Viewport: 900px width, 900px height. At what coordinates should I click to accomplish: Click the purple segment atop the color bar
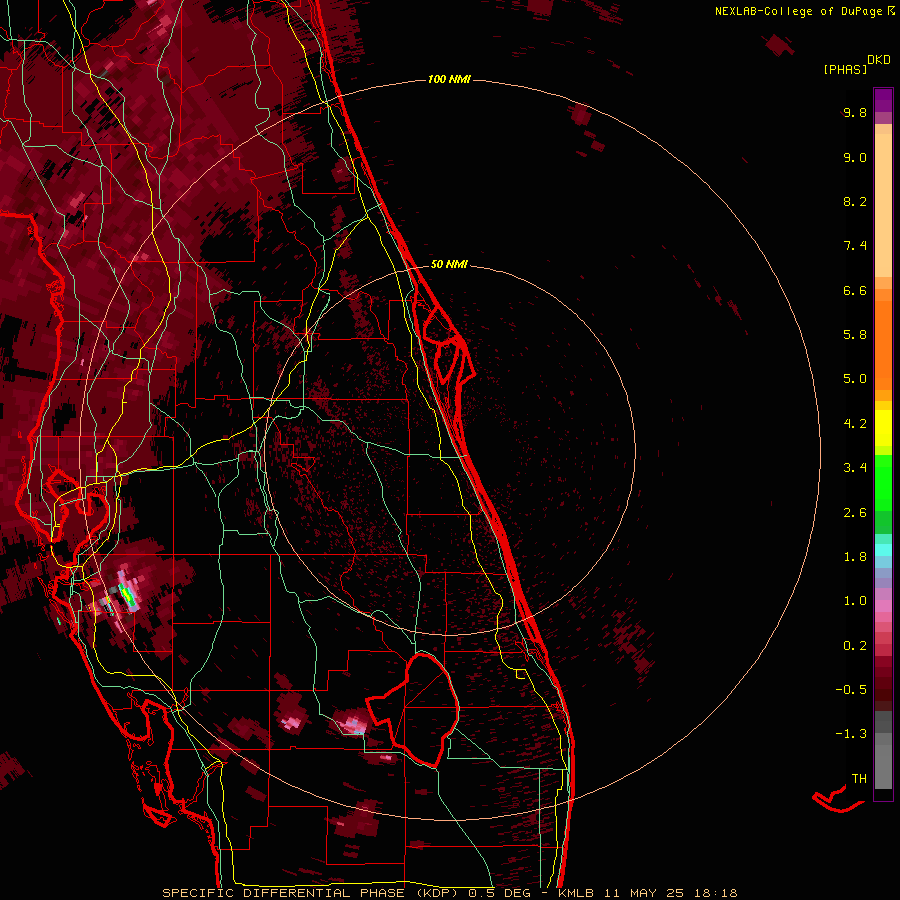[883, 100]
